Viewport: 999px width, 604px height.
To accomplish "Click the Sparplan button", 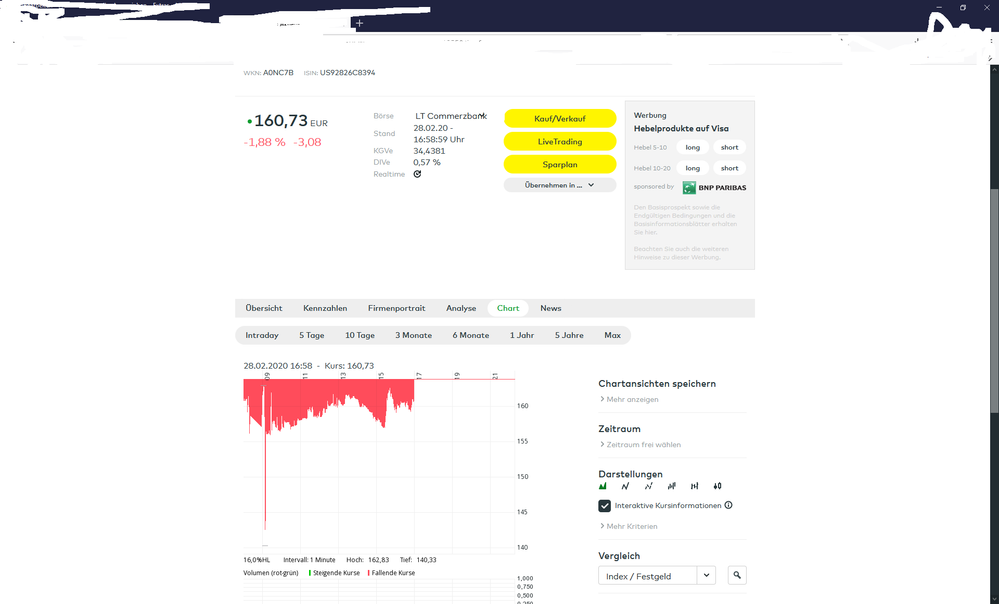I will click(559, 164).
